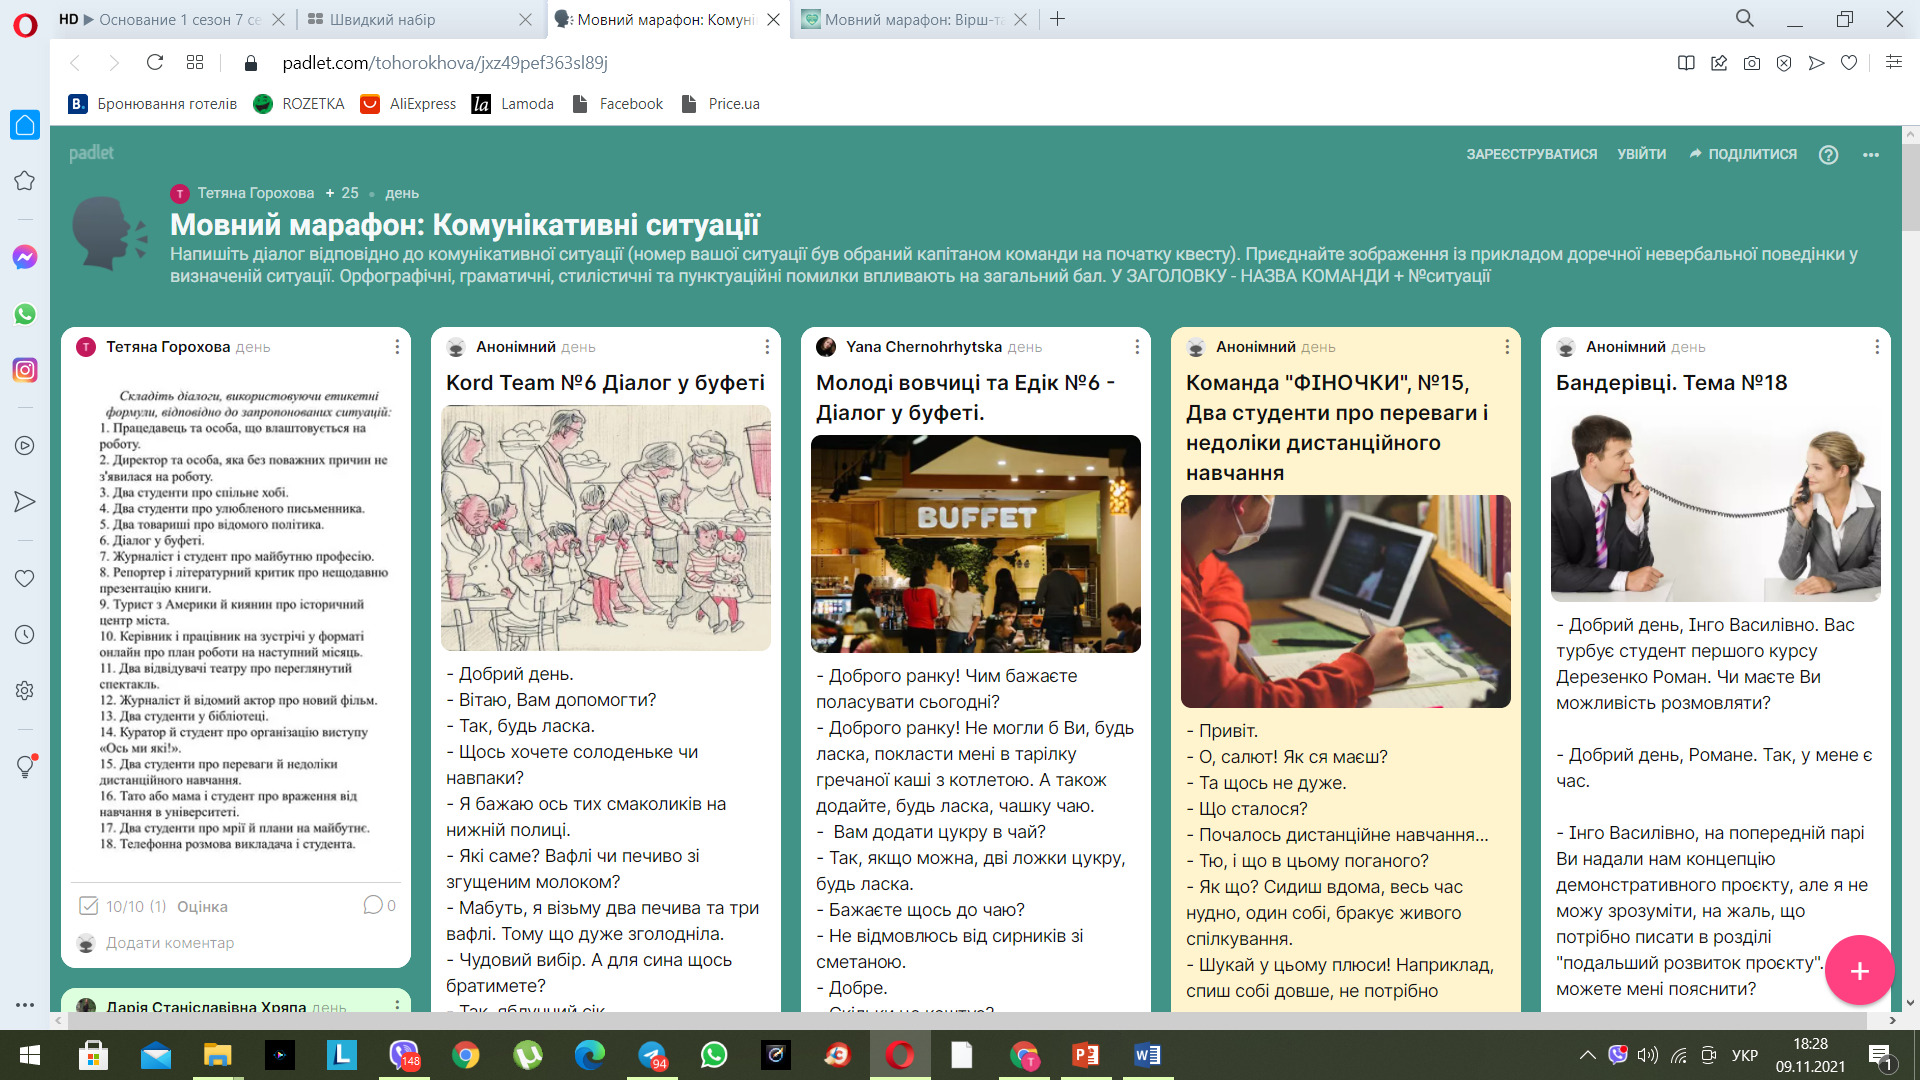
Task: Toggle УКР keyboard language indicator
Action: point(1744,1055)
